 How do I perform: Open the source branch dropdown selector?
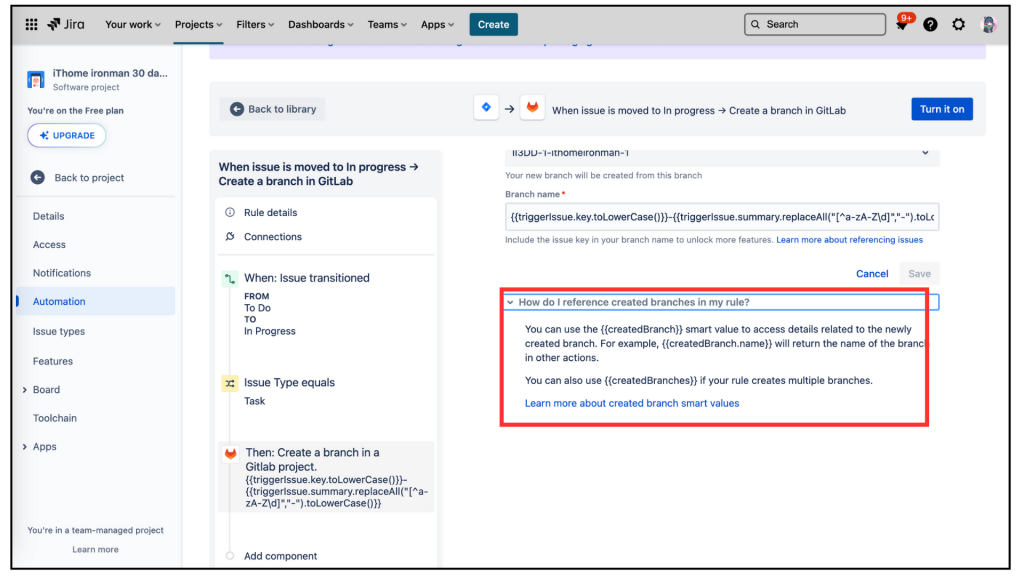click(722, 155)
